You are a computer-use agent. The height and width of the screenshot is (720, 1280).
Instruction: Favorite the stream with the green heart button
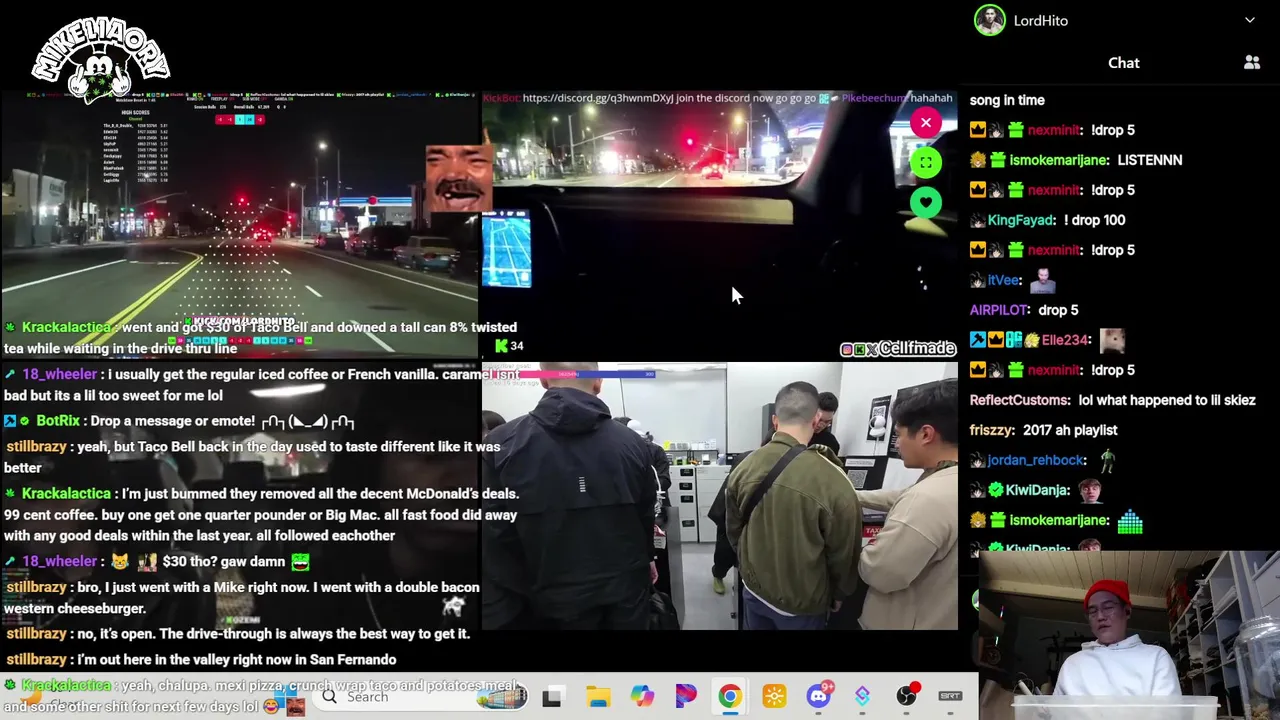point(926,202)
